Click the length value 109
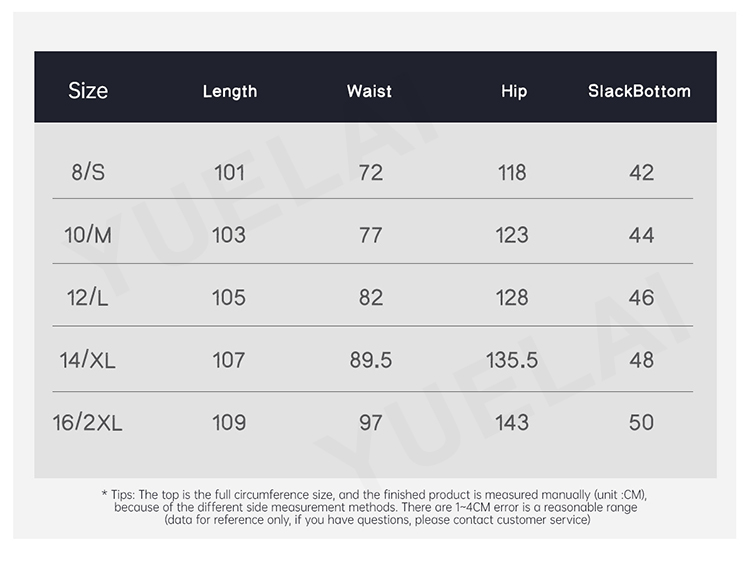 (x=229, y=422)
